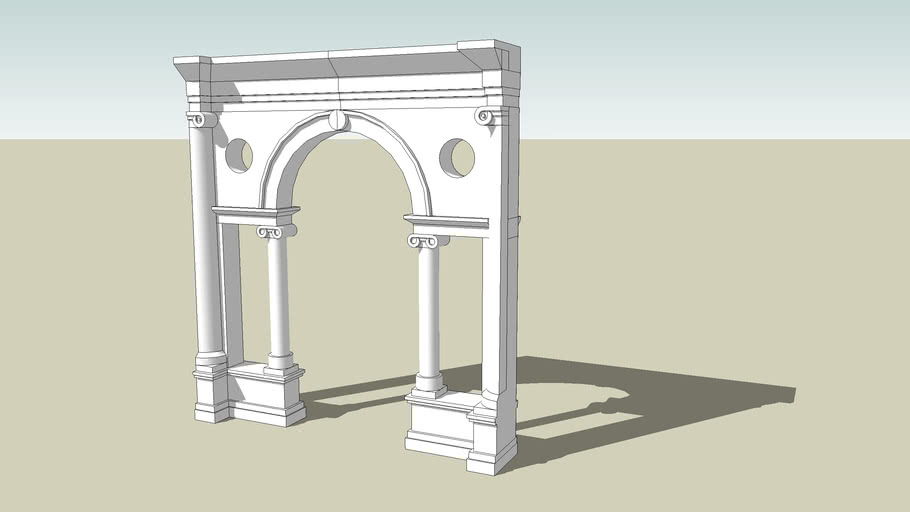Screen dimensions: 910x512
Task: Click the keystone at the arch's top
Action: coord(338,121)
